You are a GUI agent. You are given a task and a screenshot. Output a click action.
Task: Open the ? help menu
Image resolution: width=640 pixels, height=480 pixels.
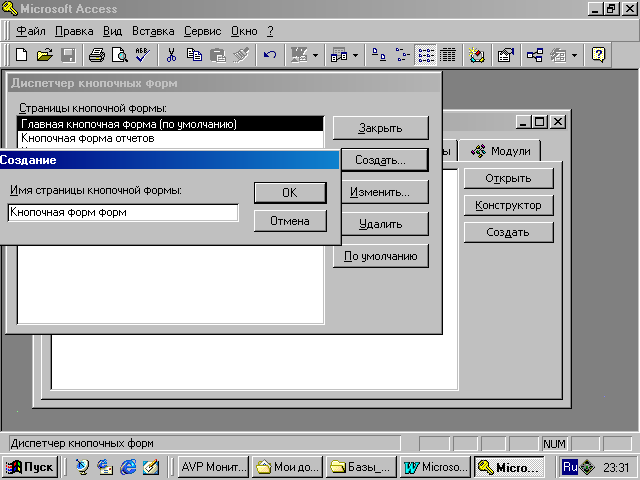click(x=270, y=31)
